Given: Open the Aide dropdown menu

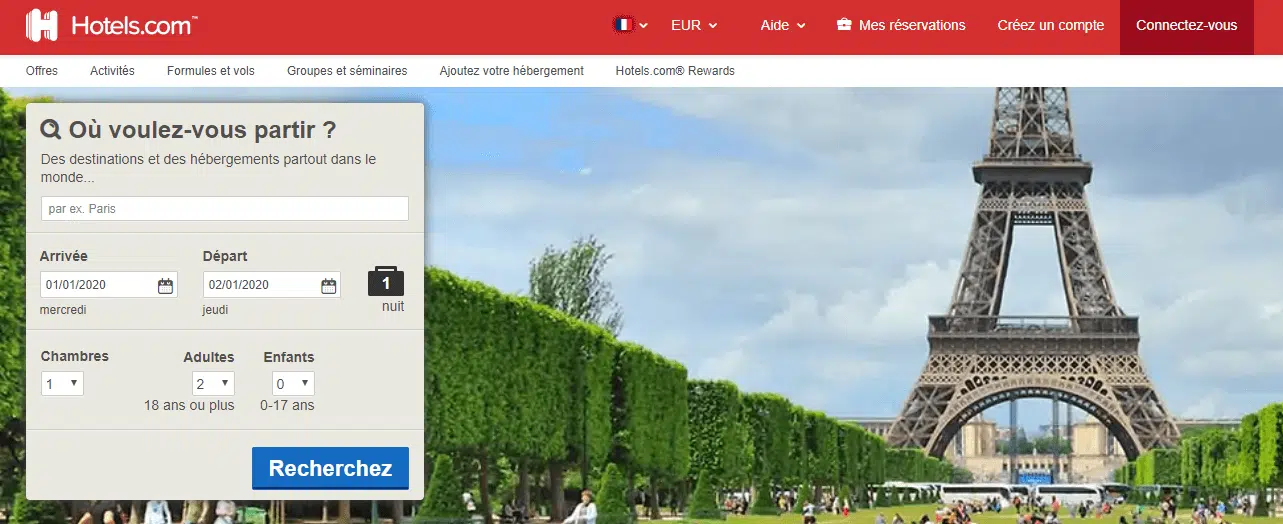Looking at the screenshot, I should tap(783, 25).
